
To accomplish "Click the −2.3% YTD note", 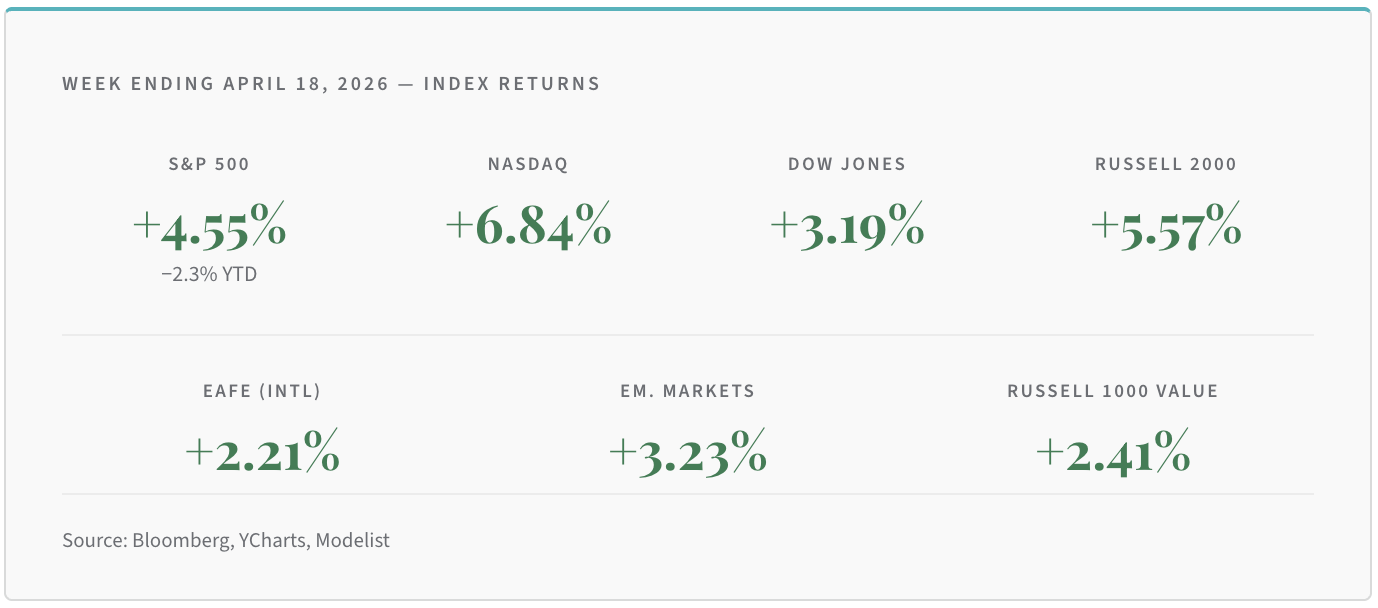I will pos(209,273).
